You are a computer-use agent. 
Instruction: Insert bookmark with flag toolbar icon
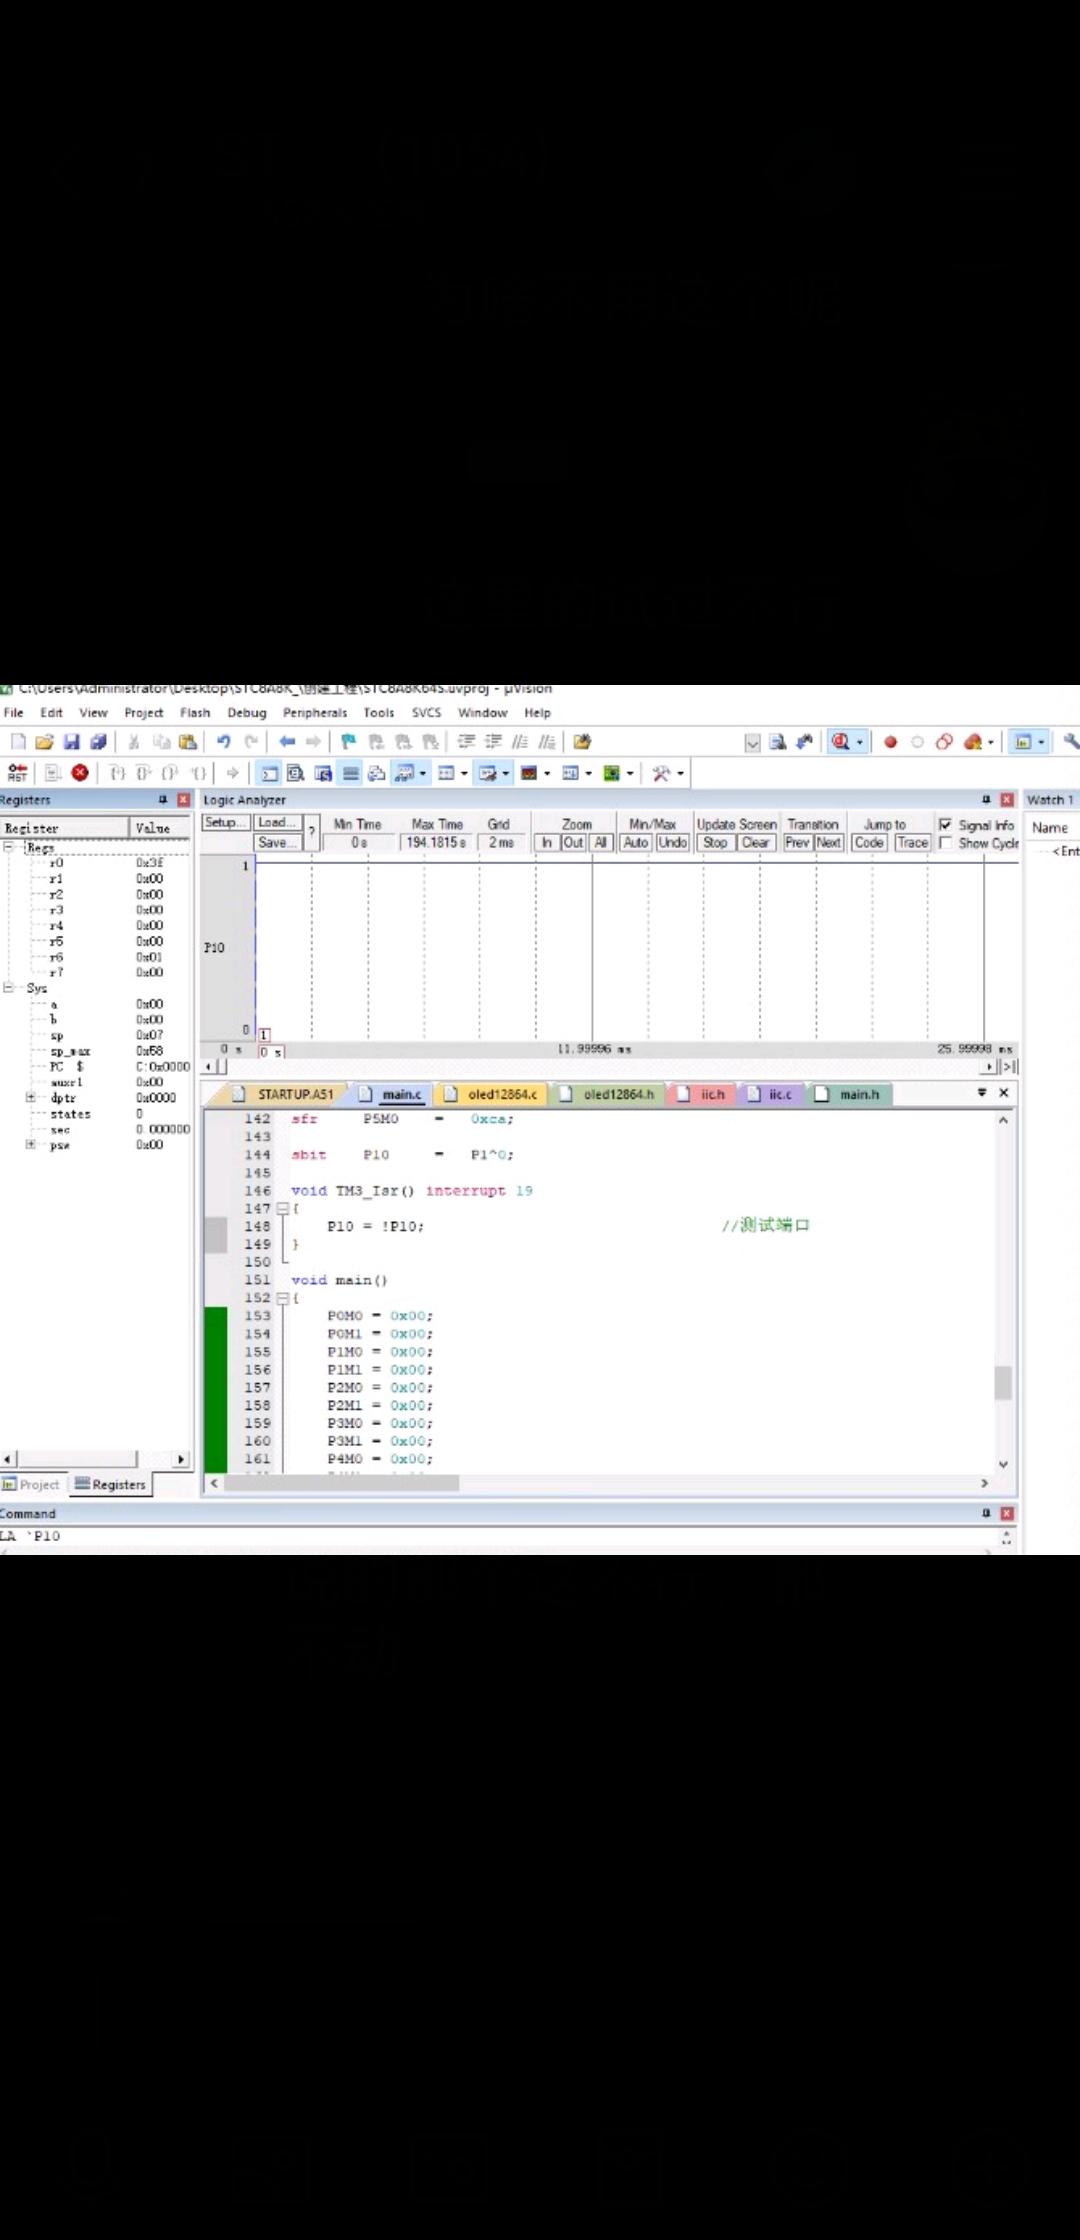[348, 742]
